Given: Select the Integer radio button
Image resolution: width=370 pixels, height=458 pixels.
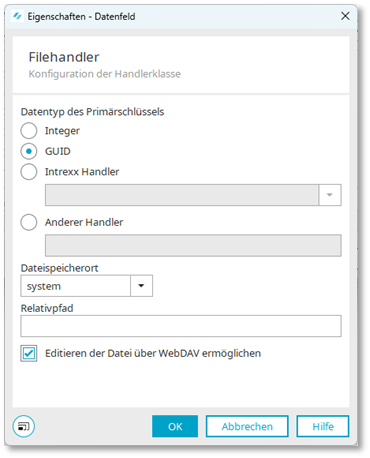Looking at the screenshot, I should pyautogui.click(x=29, y=131).
